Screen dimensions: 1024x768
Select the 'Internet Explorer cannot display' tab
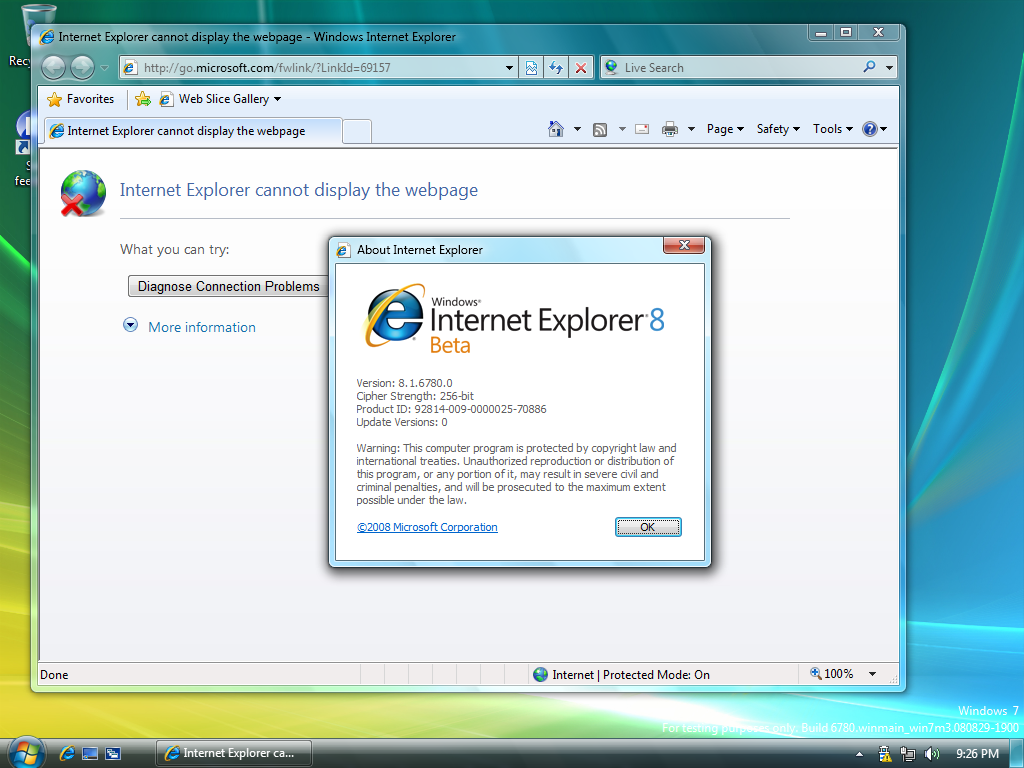pyautogui.click(x=193, y=131)
